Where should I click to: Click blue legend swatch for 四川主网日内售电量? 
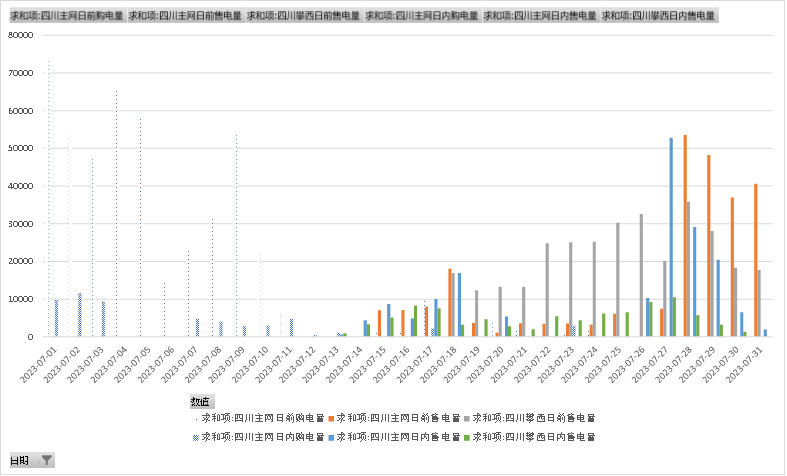pos(330,438)
